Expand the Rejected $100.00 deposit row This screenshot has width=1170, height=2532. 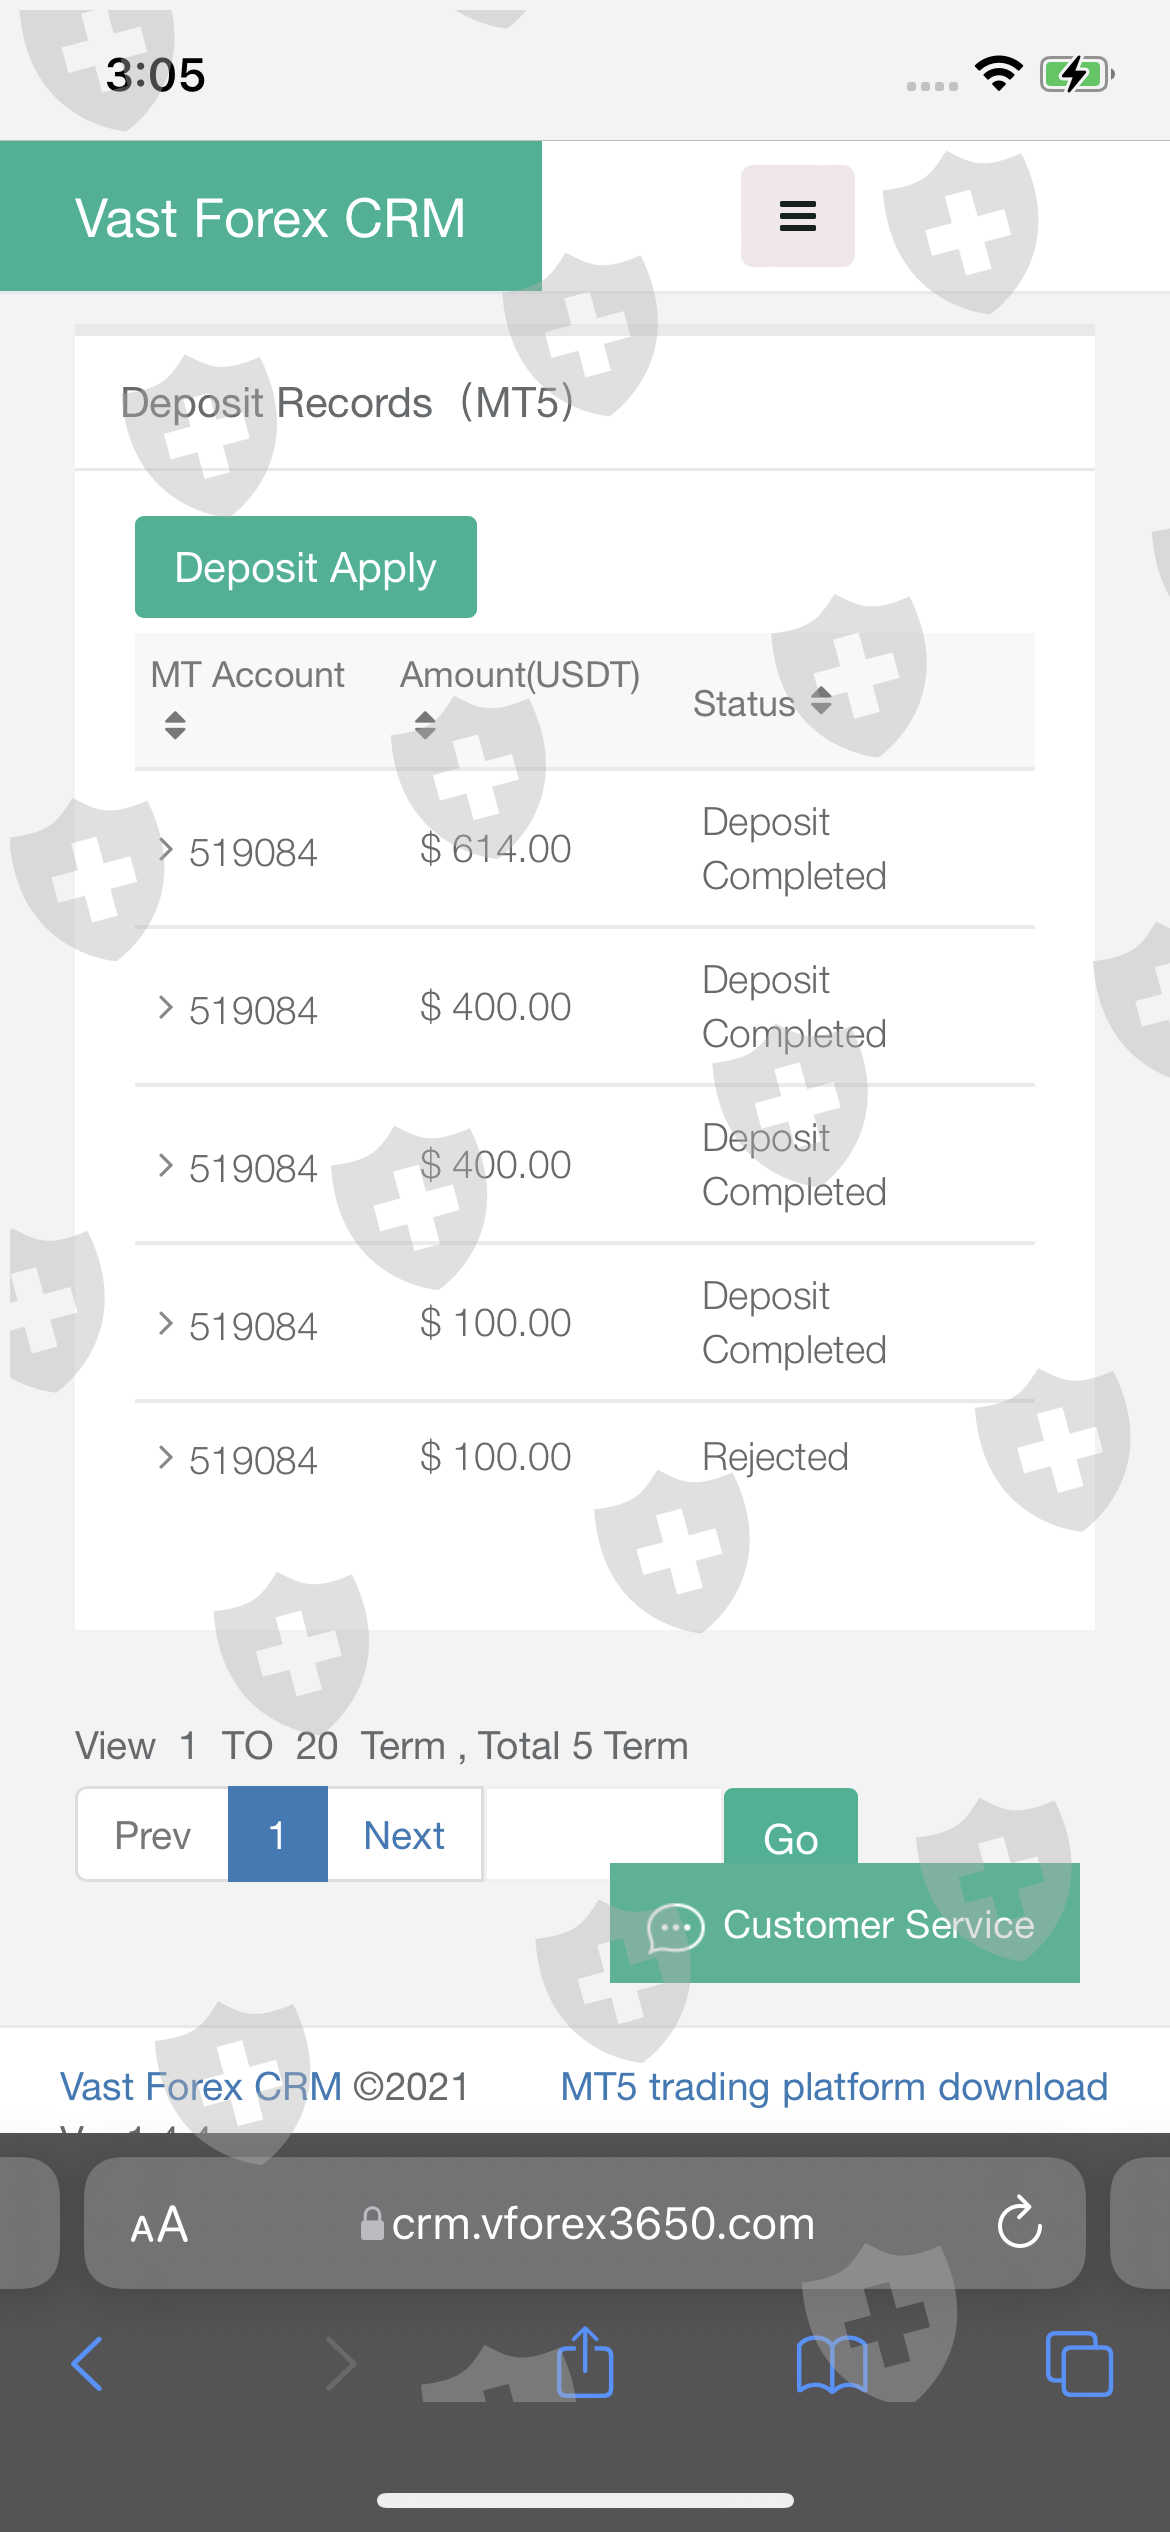pyautogui.click(x=166, y=1458)
